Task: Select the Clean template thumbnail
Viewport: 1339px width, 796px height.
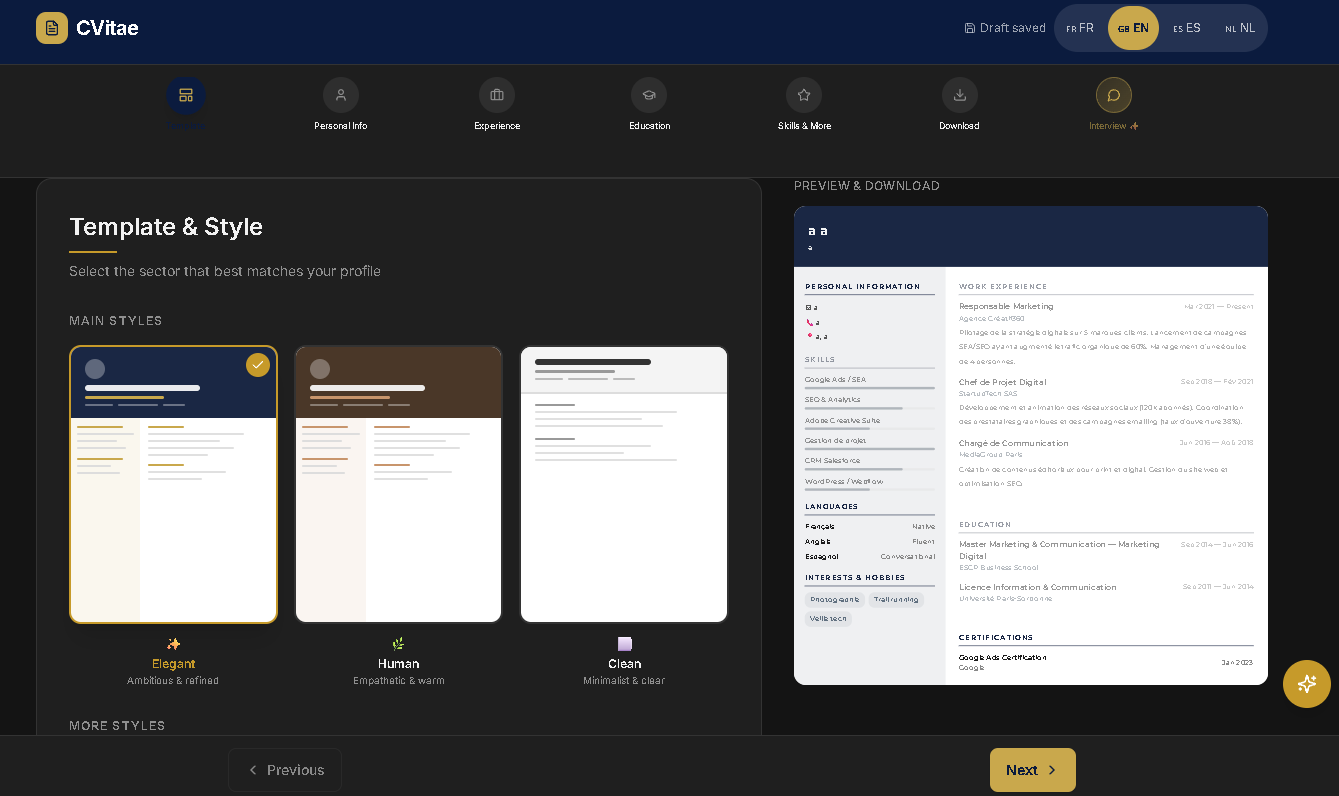Action: coord(624,485)
